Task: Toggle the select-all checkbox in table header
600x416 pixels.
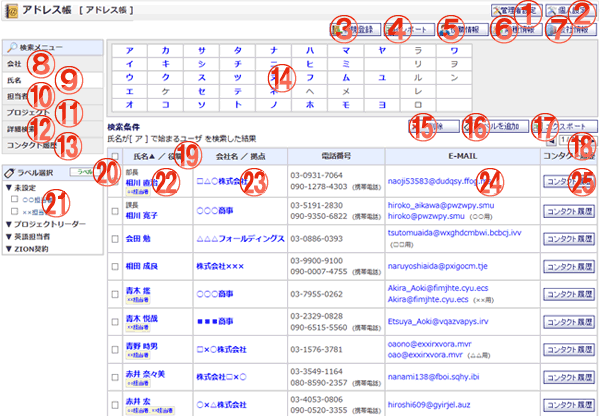Action: click(115, 157)
